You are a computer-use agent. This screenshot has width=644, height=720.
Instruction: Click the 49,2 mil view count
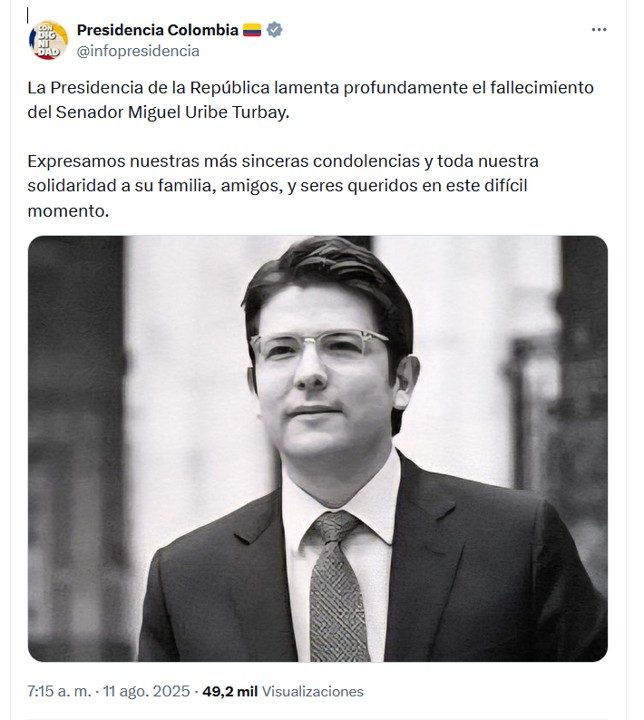pos(230,691)
